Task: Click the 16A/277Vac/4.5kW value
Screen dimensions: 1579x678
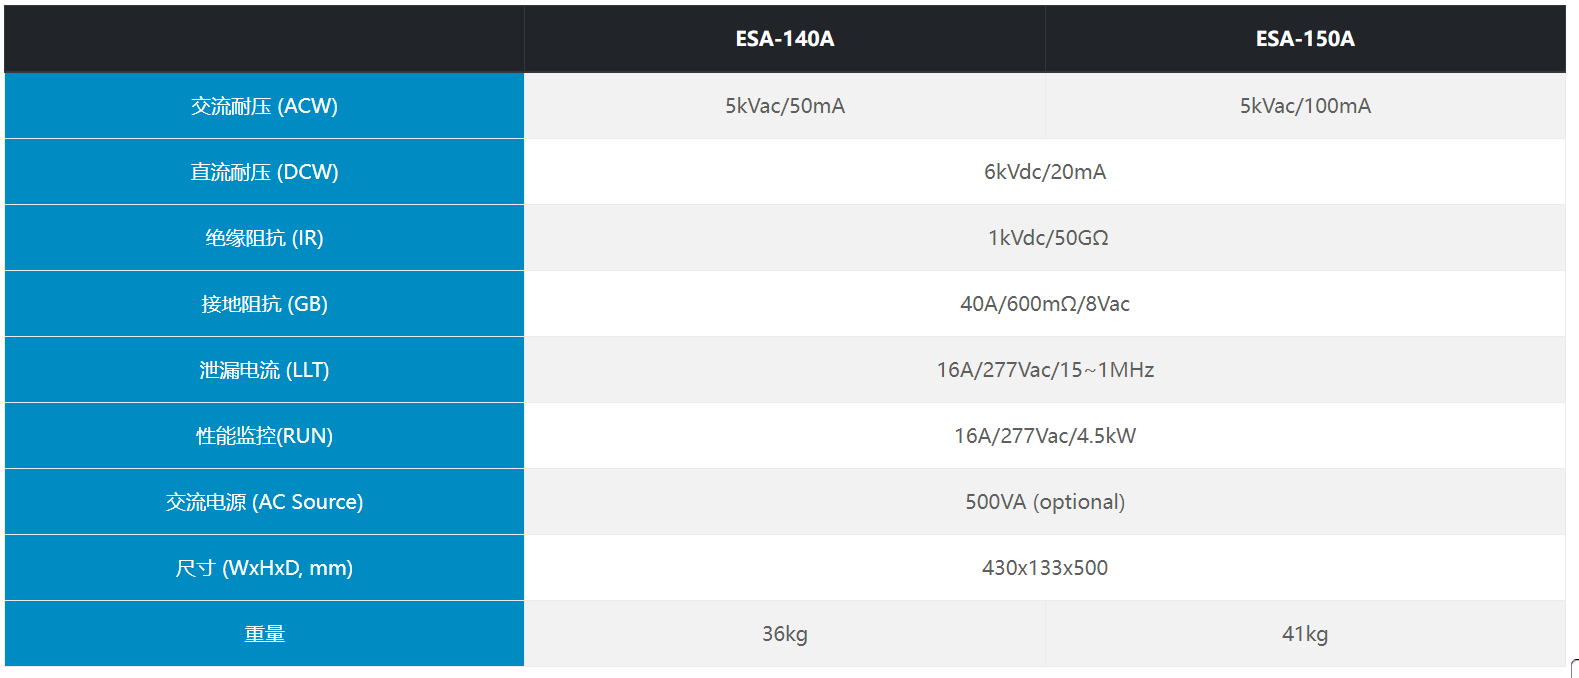Action: pyautogui.click(x=1045, y=436)
